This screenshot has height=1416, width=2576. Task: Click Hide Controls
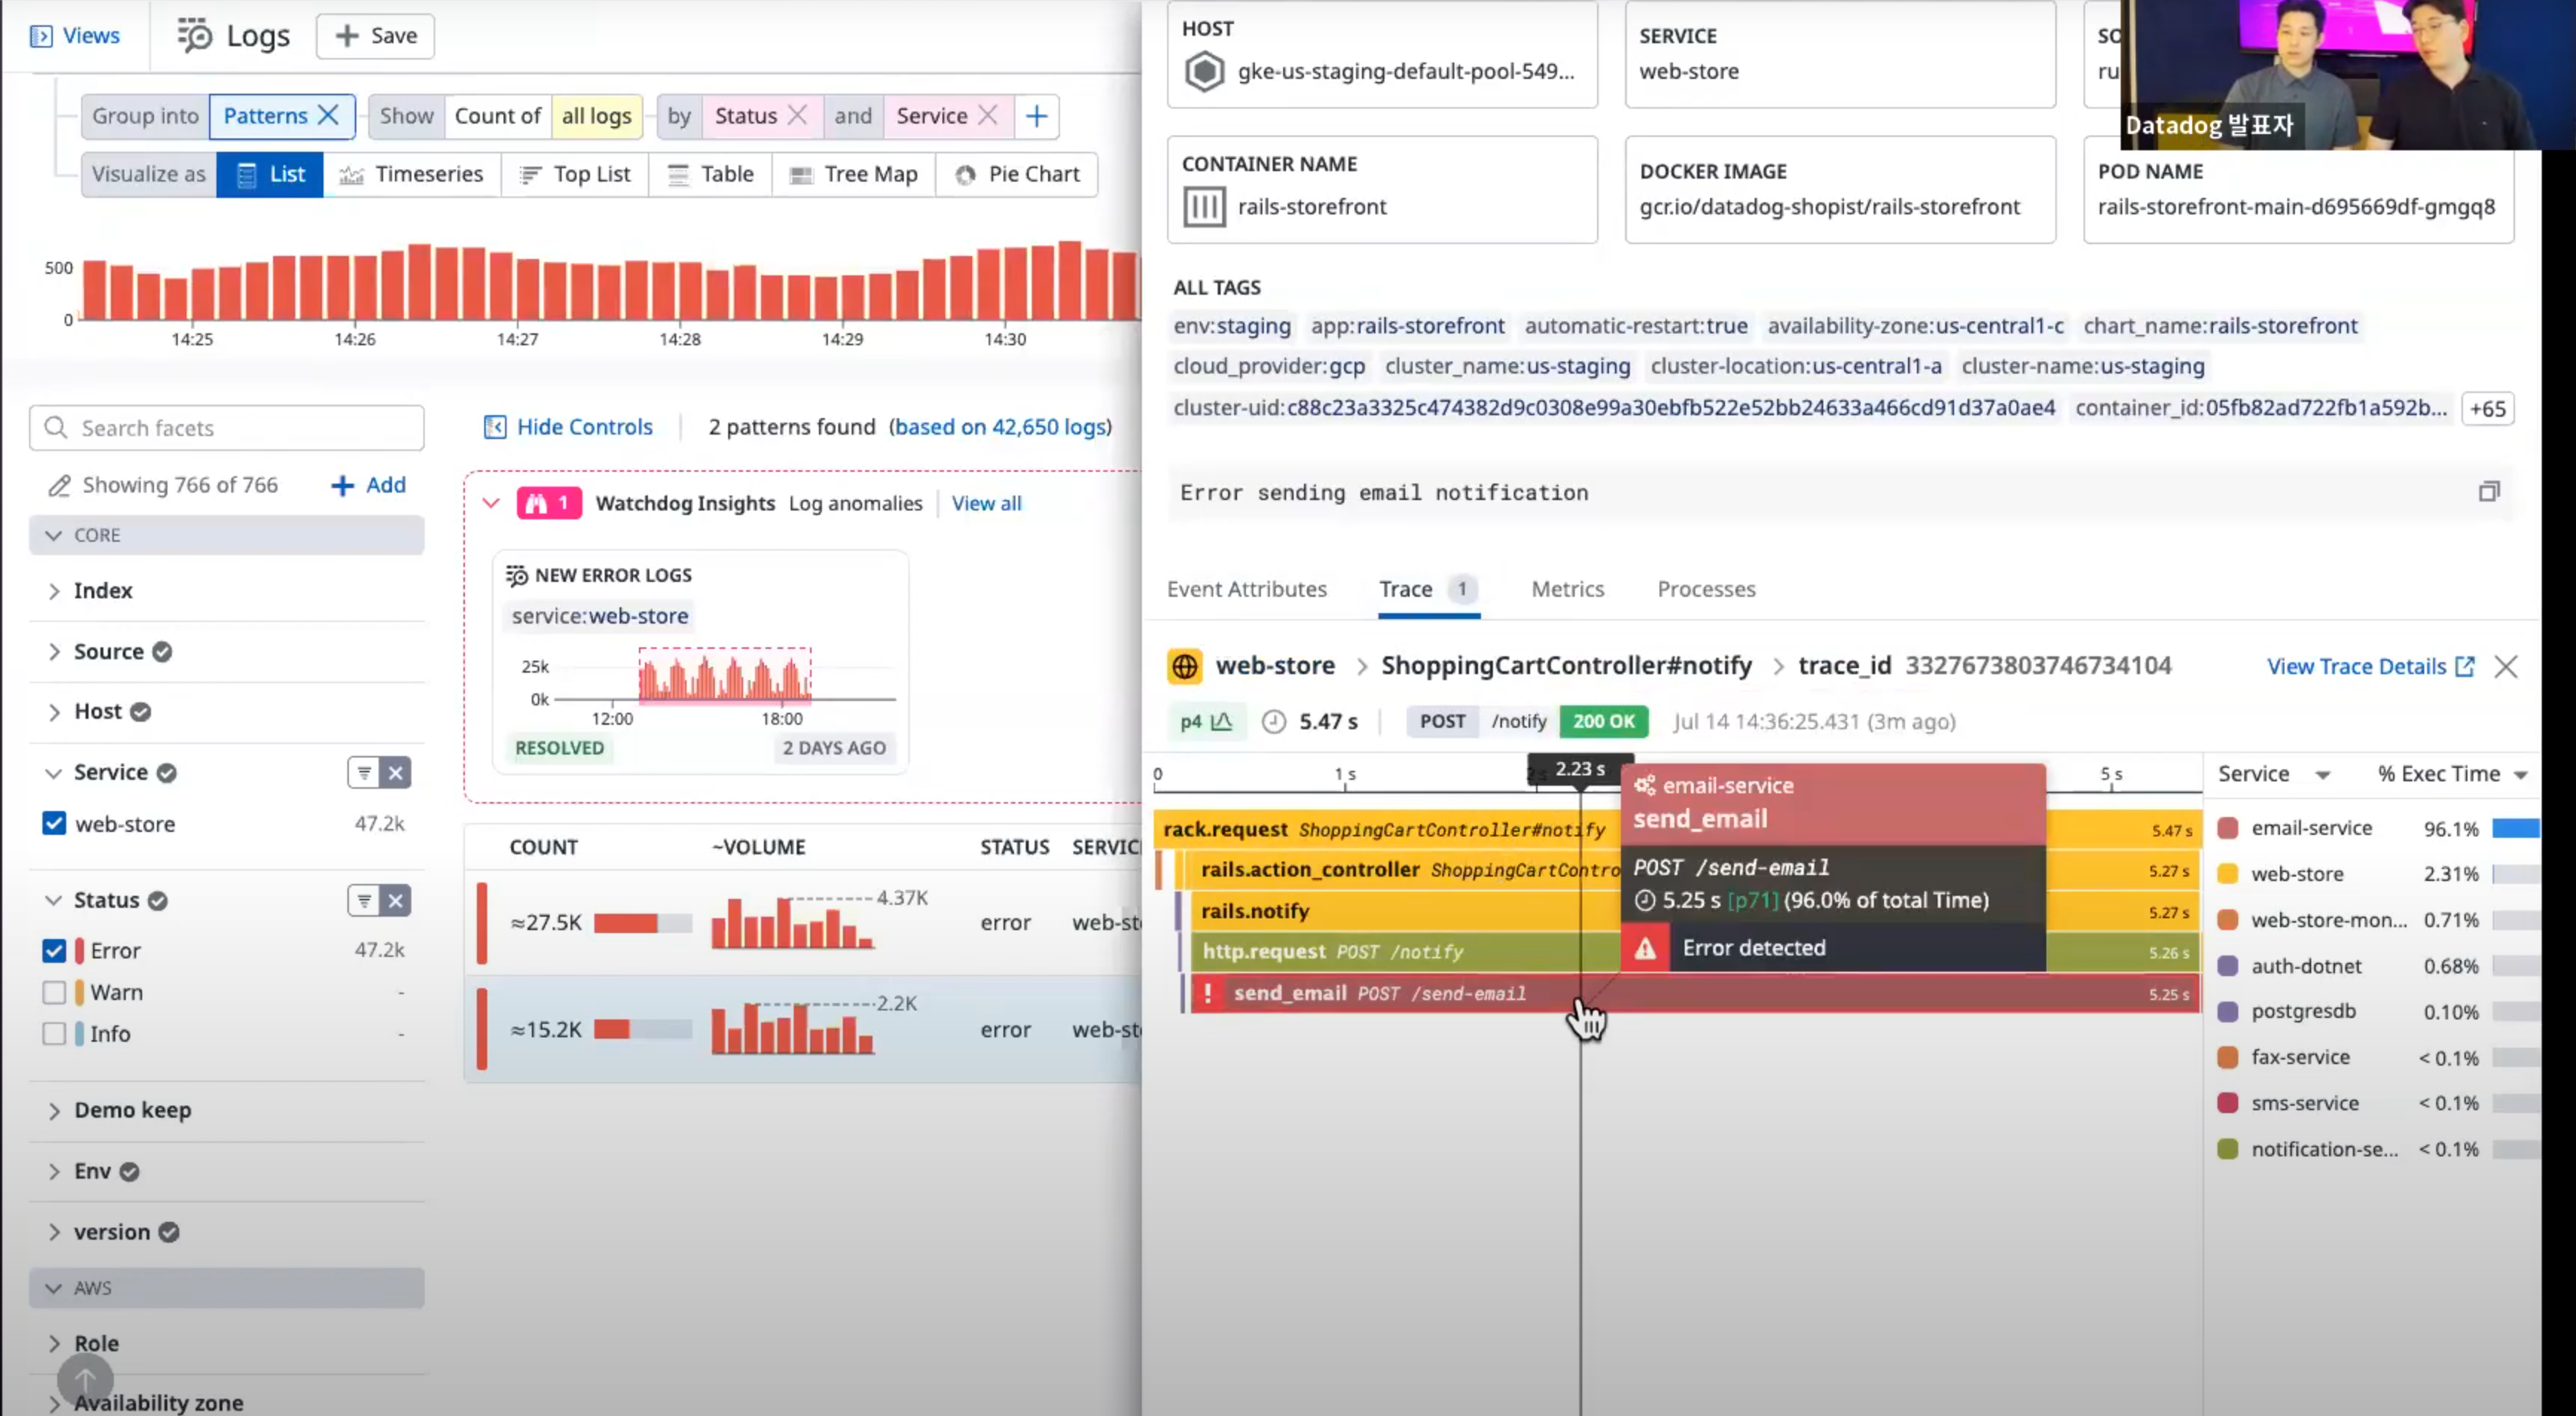567,427
